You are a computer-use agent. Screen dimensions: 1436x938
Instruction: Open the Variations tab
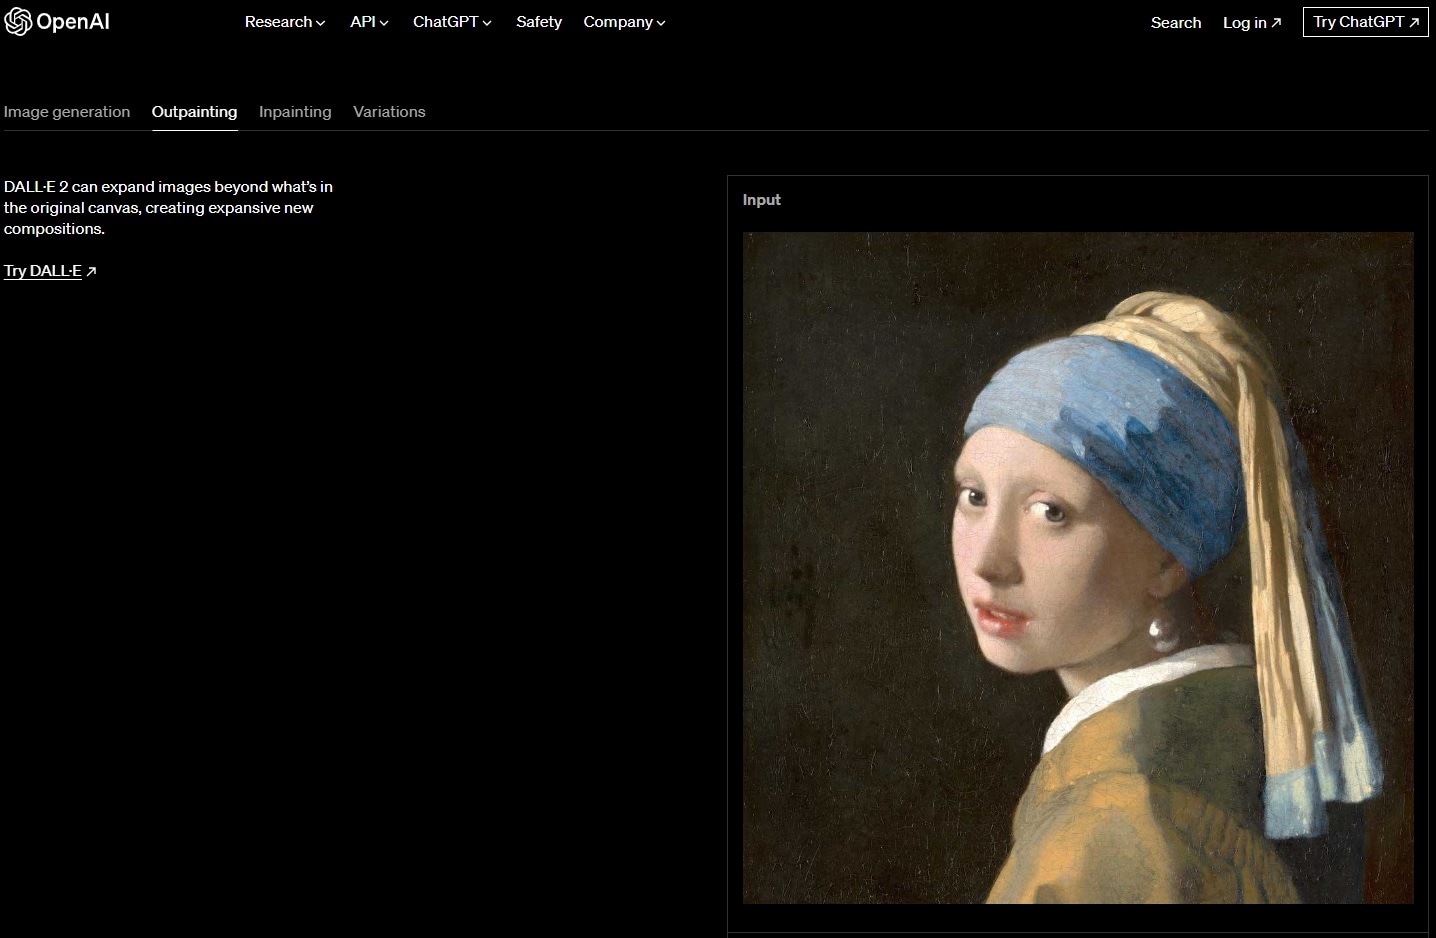(x=389, y=112)
